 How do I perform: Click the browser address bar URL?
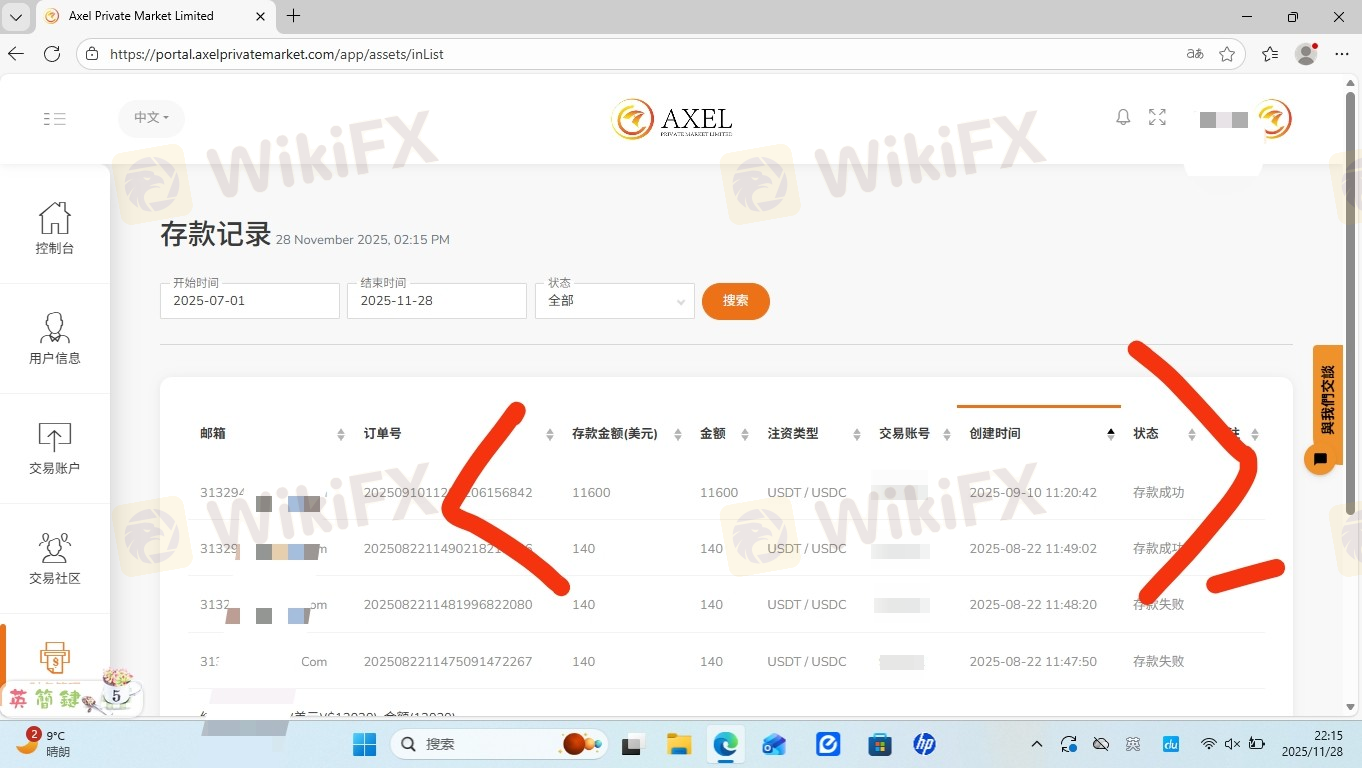[x=277, y=54]
